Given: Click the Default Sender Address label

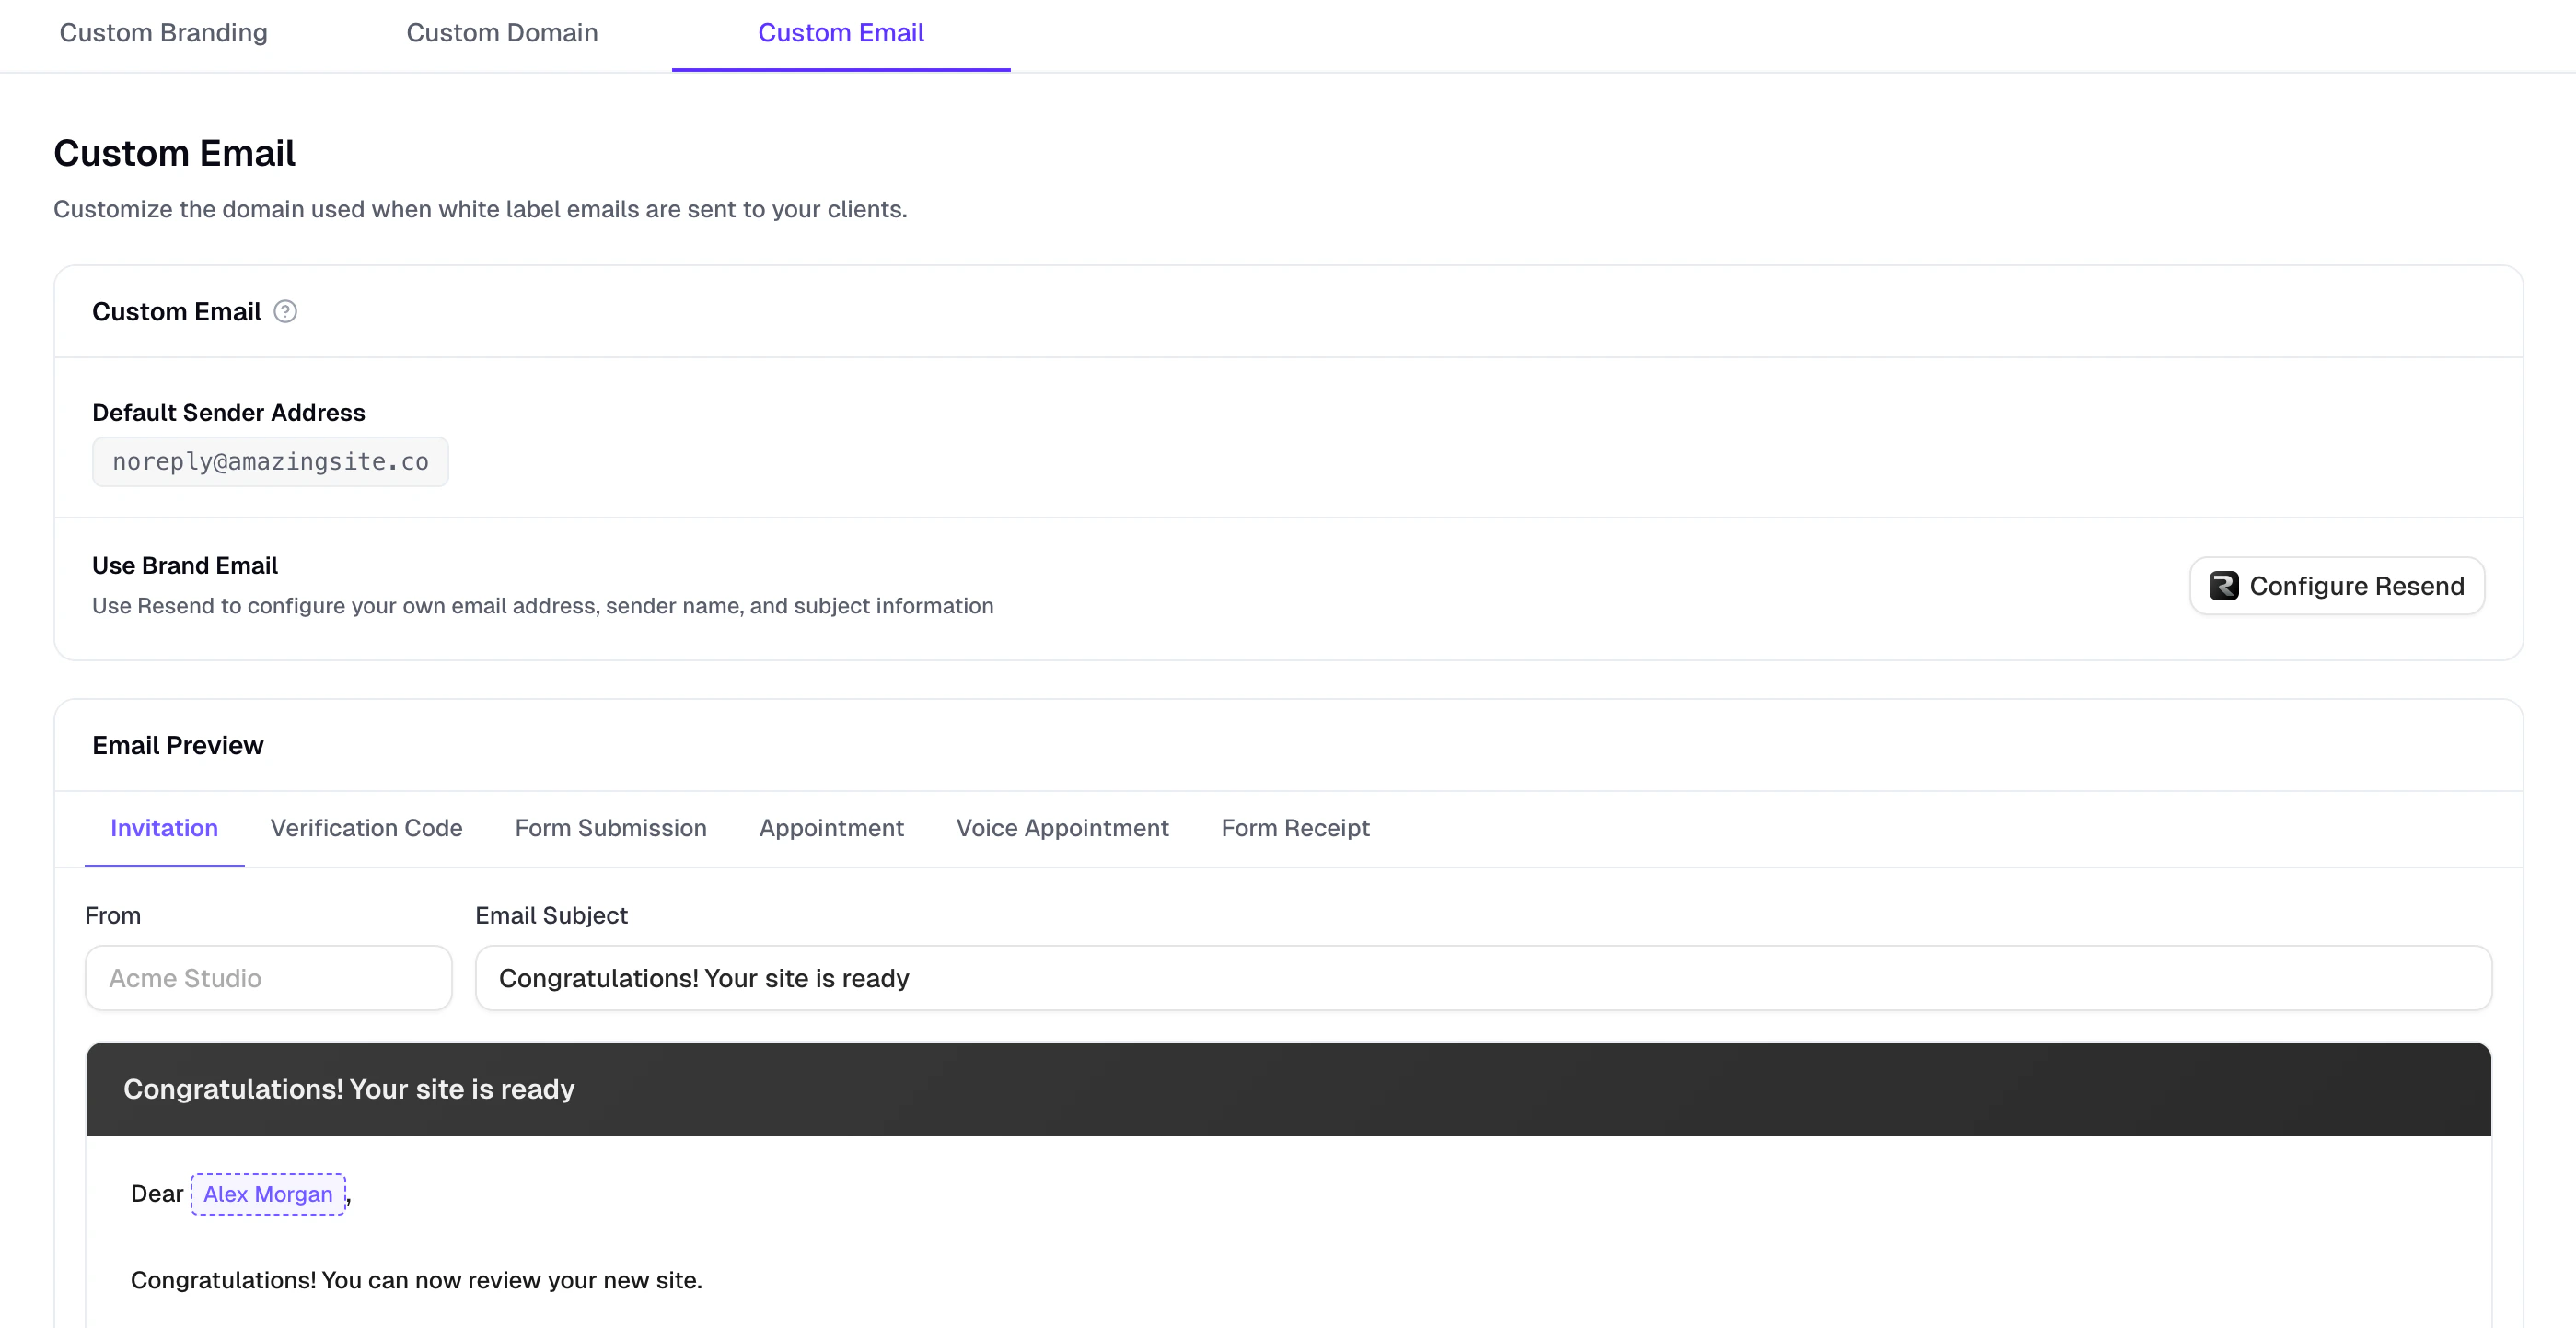Looking at the screenshot, I should pyautogui.click(x=228, y=412).
